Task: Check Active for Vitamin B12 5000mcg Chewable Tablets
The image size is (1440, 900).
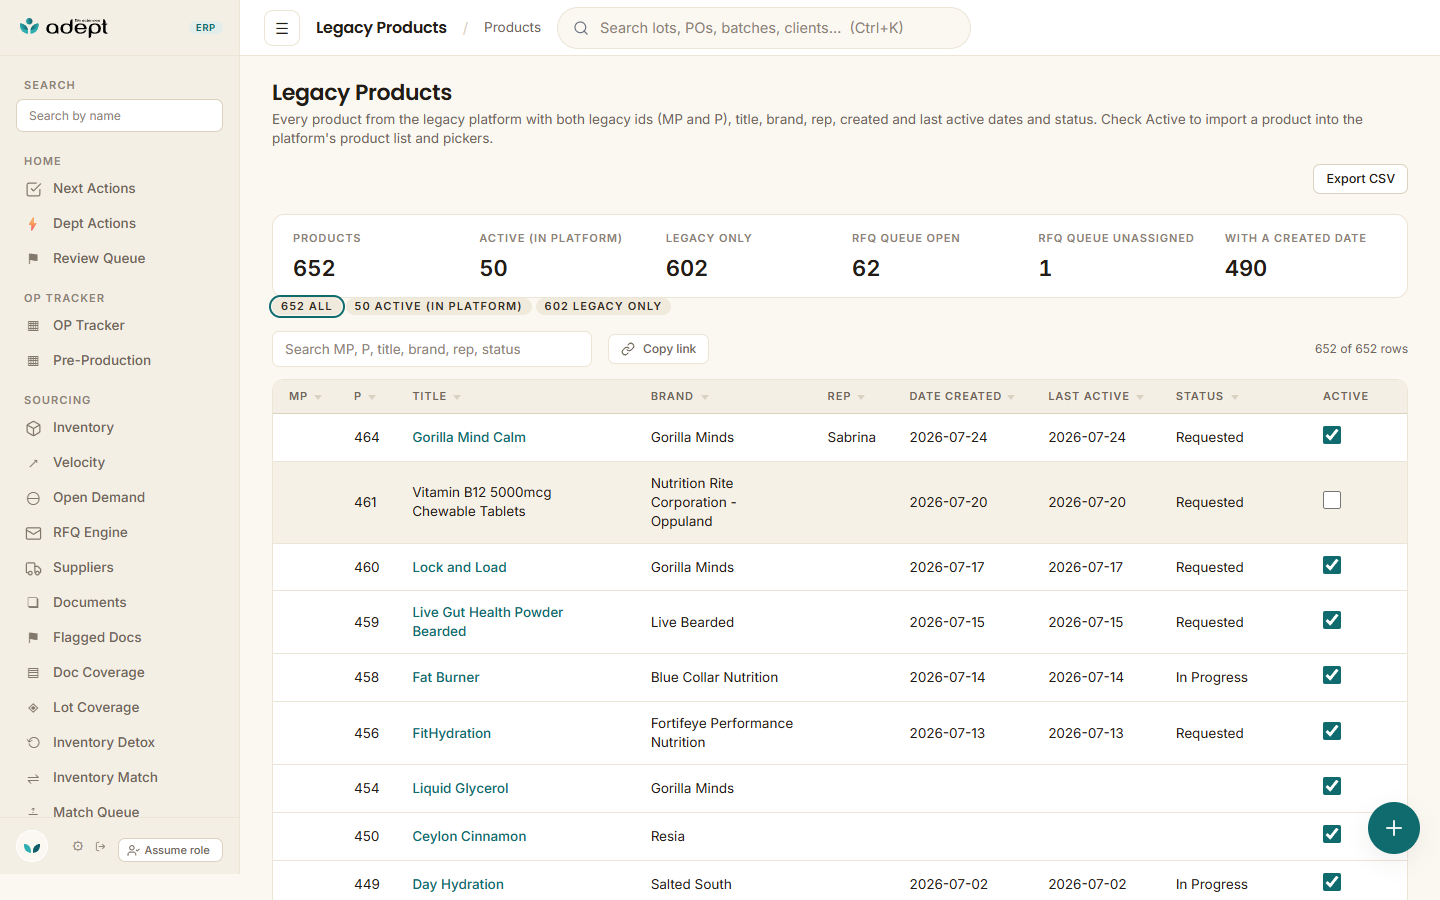Action: tap(1332, 500)
